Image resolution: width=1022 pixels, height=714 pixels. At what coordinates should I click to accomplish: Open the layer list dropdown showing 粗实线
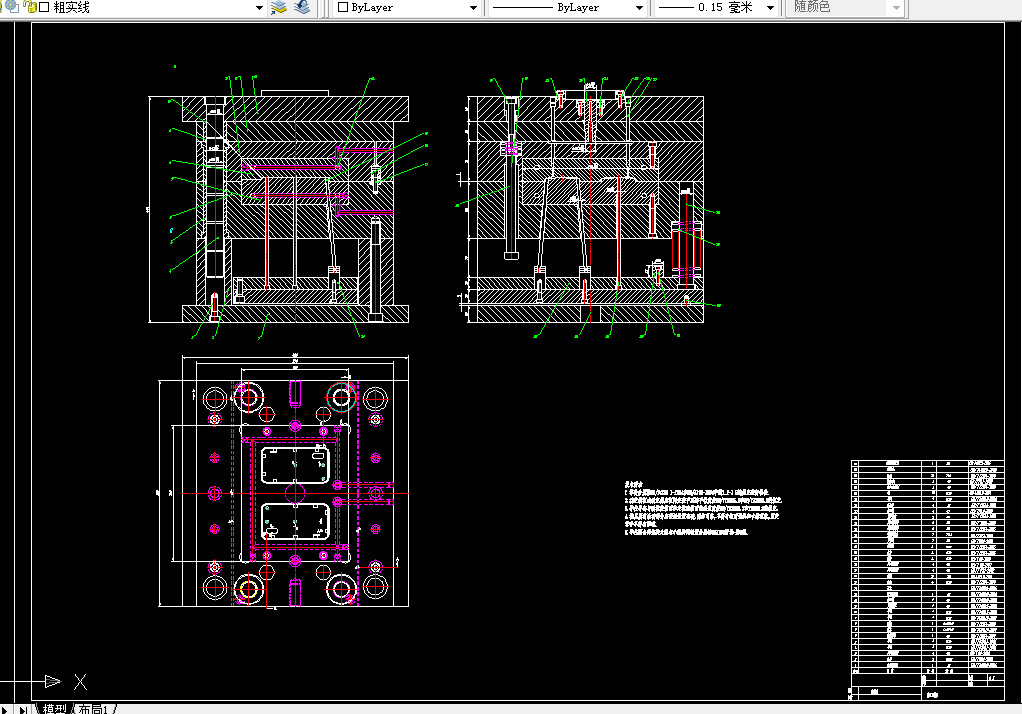point(259,8)
